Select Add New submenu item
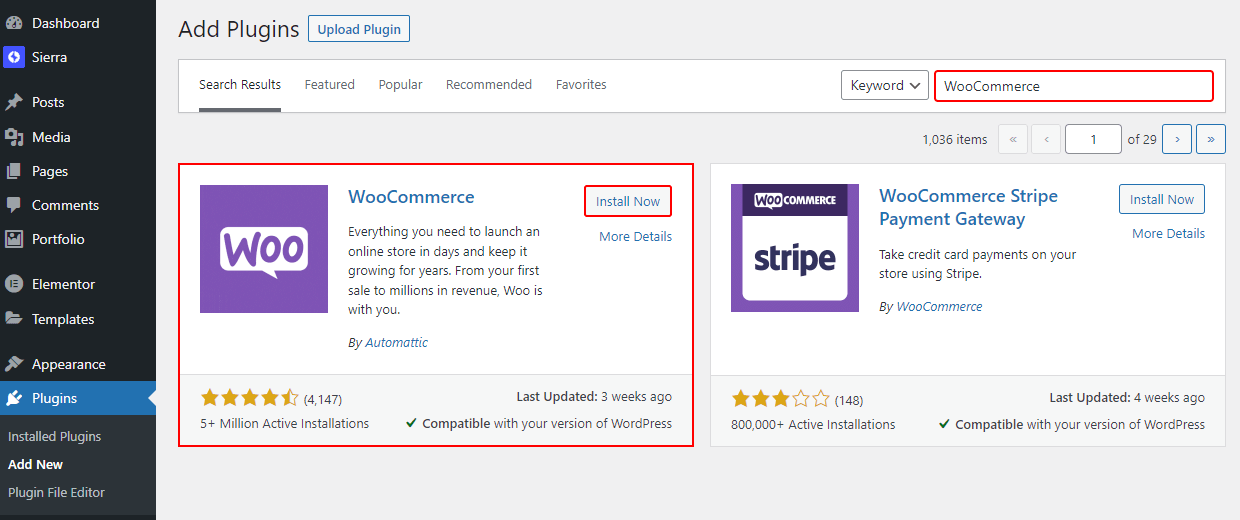 coord(36,464)
